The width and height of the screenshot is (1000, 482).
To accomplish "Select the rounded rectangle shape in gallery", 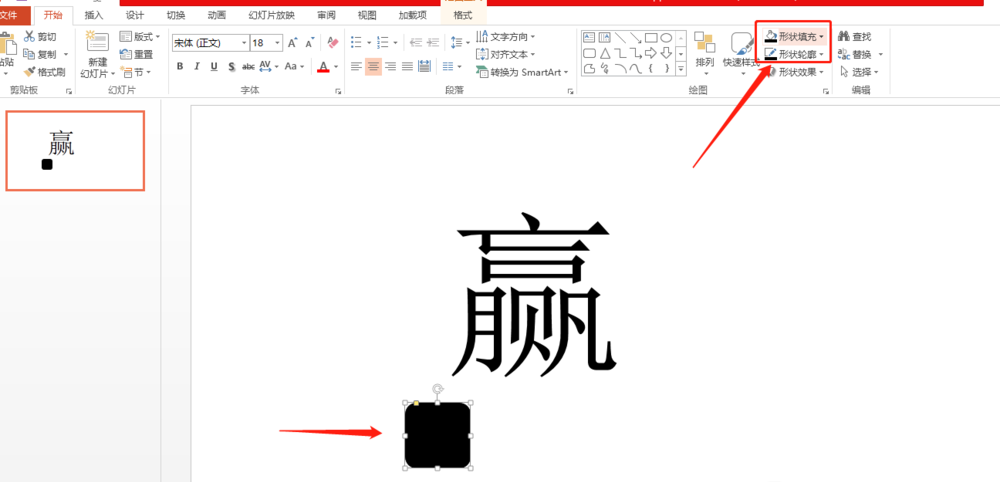I will click(589, 53).
